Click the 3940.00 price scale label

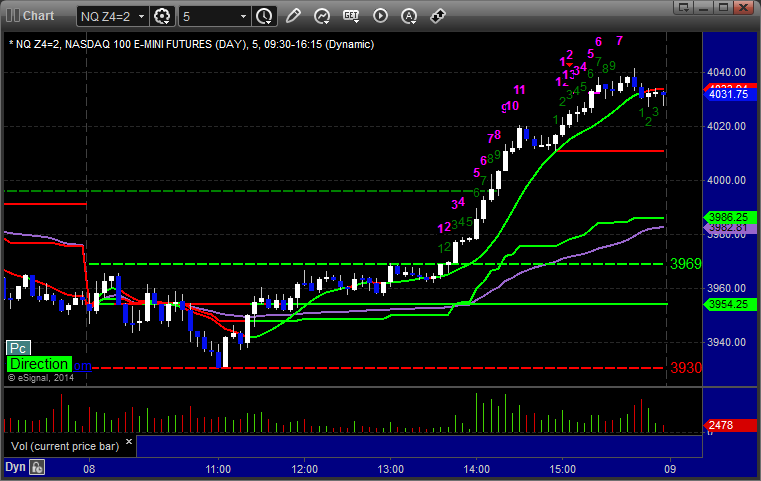point(727,342)
